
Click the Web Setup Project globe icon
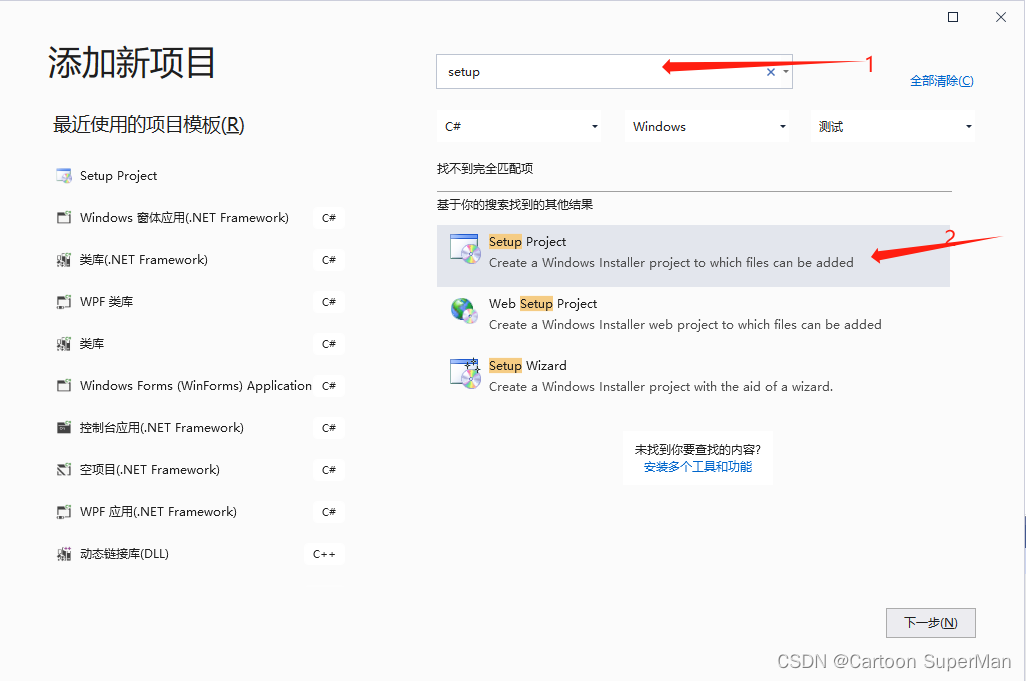coord(464,311)
